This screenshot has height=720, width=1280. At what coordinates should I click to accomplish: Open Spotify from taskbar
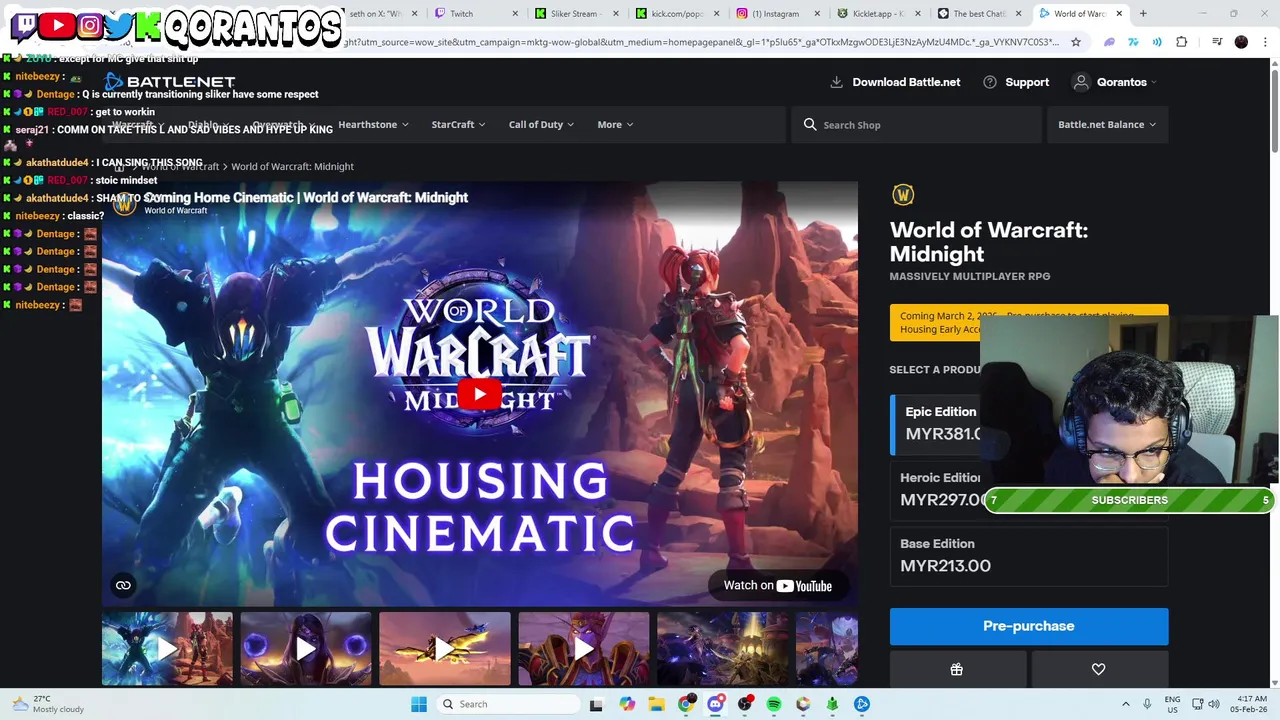[x=774, y=704]
